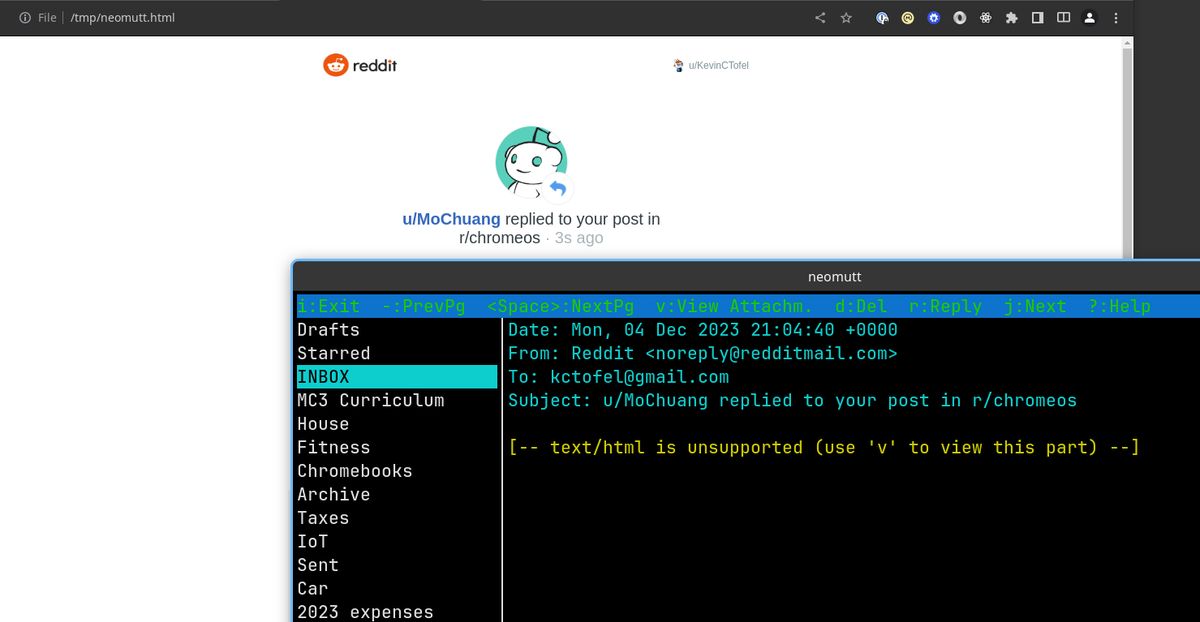The image size is (1200, 622).
Task: Open the Drafts mailbox in neomutt
Action: [328, 330]
